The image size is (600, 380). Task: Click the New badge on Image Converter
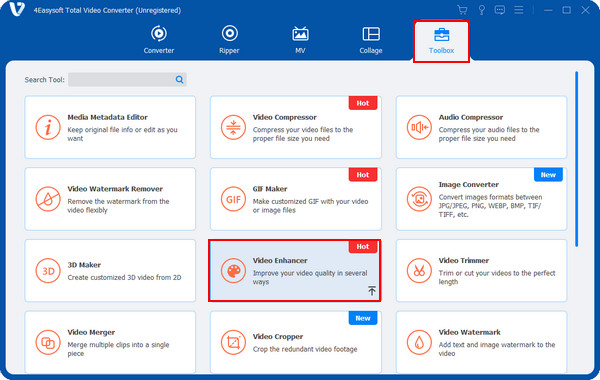(x=548, y=175)
